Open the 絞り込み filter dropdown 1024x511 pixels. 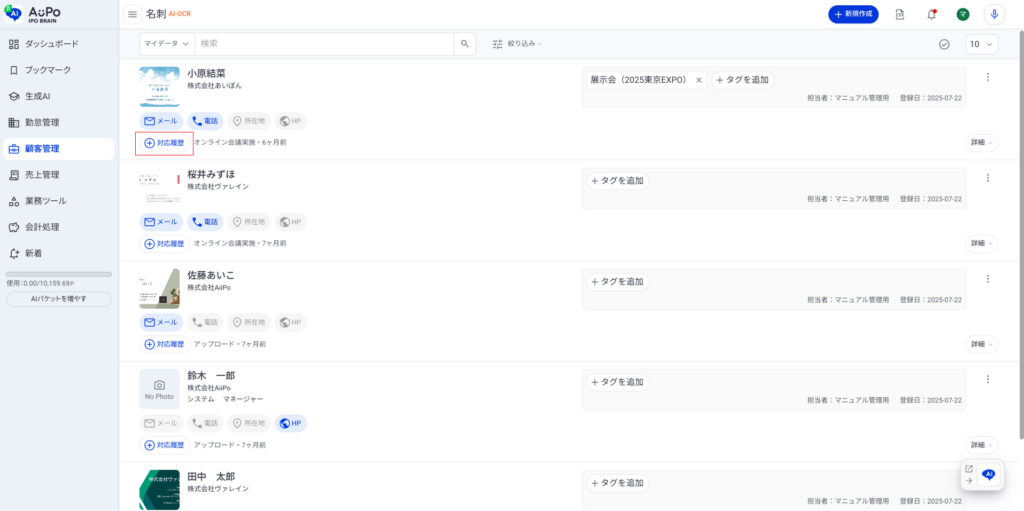[x=517, y=44]
